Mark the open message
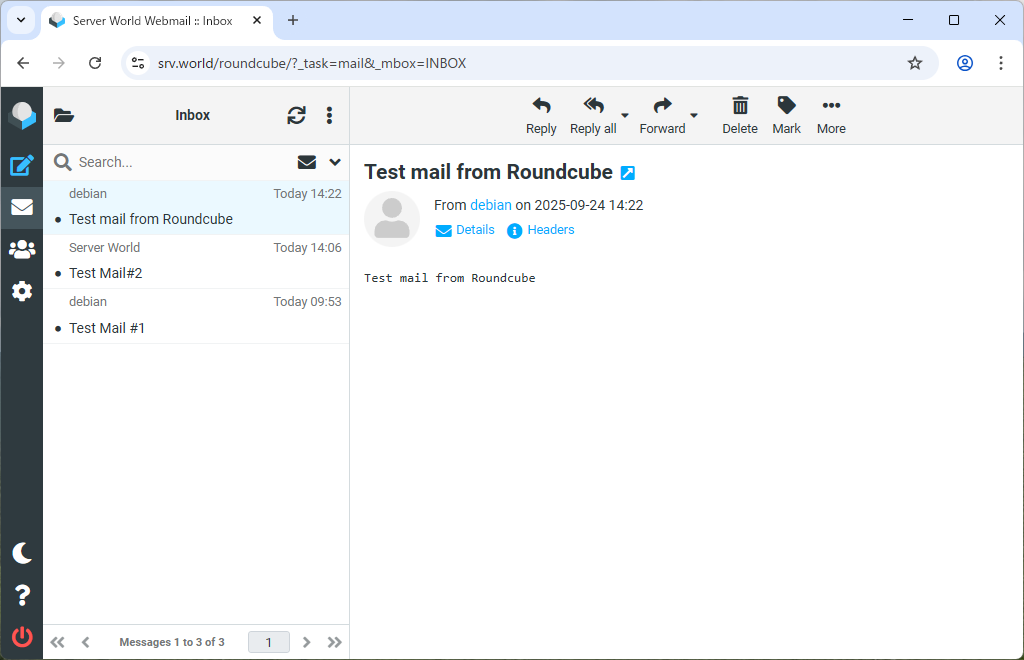 point(786,115)
